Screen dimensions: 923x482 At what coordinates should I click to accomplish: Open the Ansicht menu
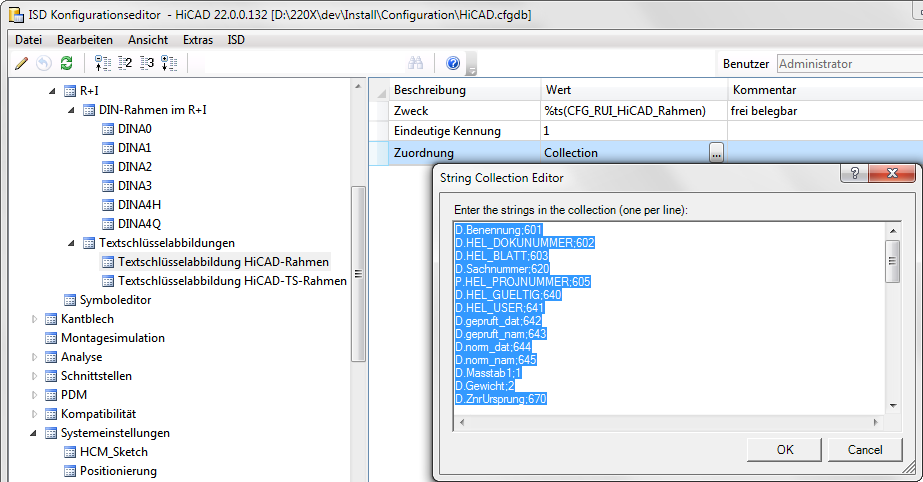point(148,40)
